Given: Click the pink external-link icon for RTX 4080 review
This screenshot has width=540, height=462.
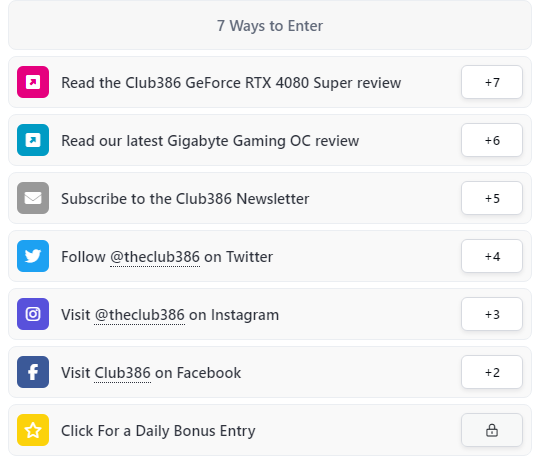Looking at the screenshot, I should click(x=33, y=82).
